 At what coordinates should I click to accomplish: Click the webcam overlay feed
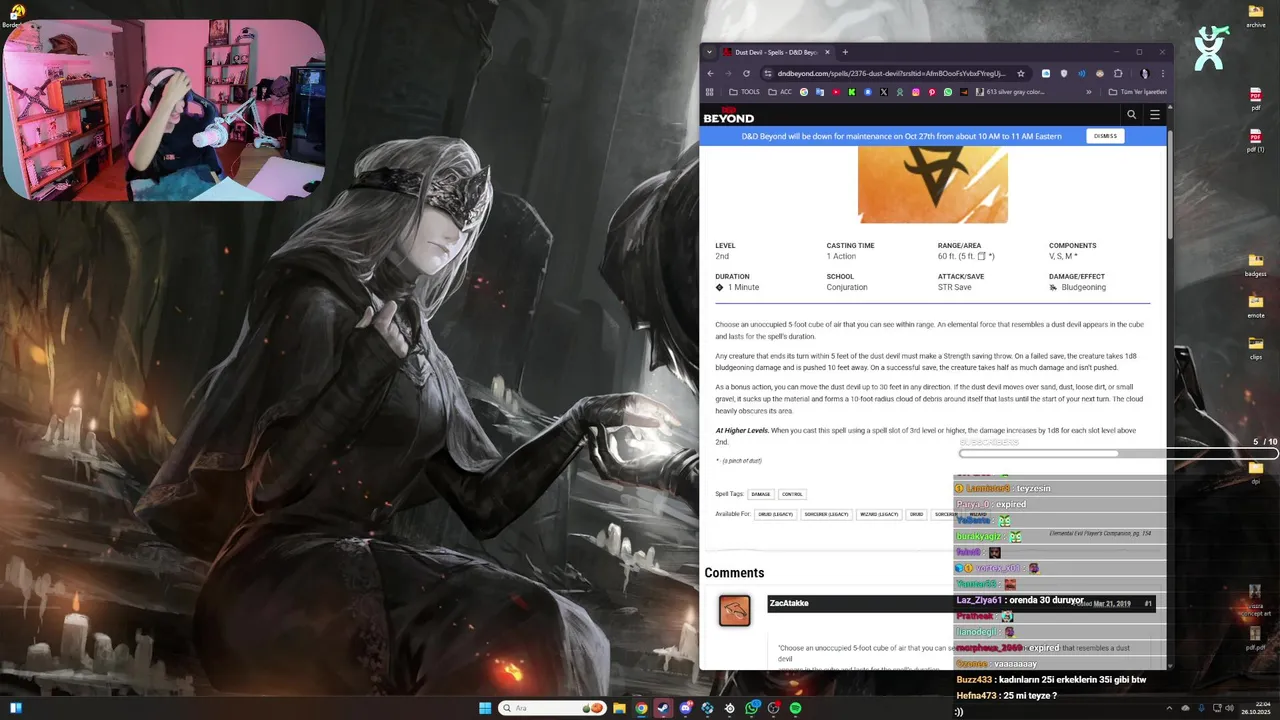164,108
